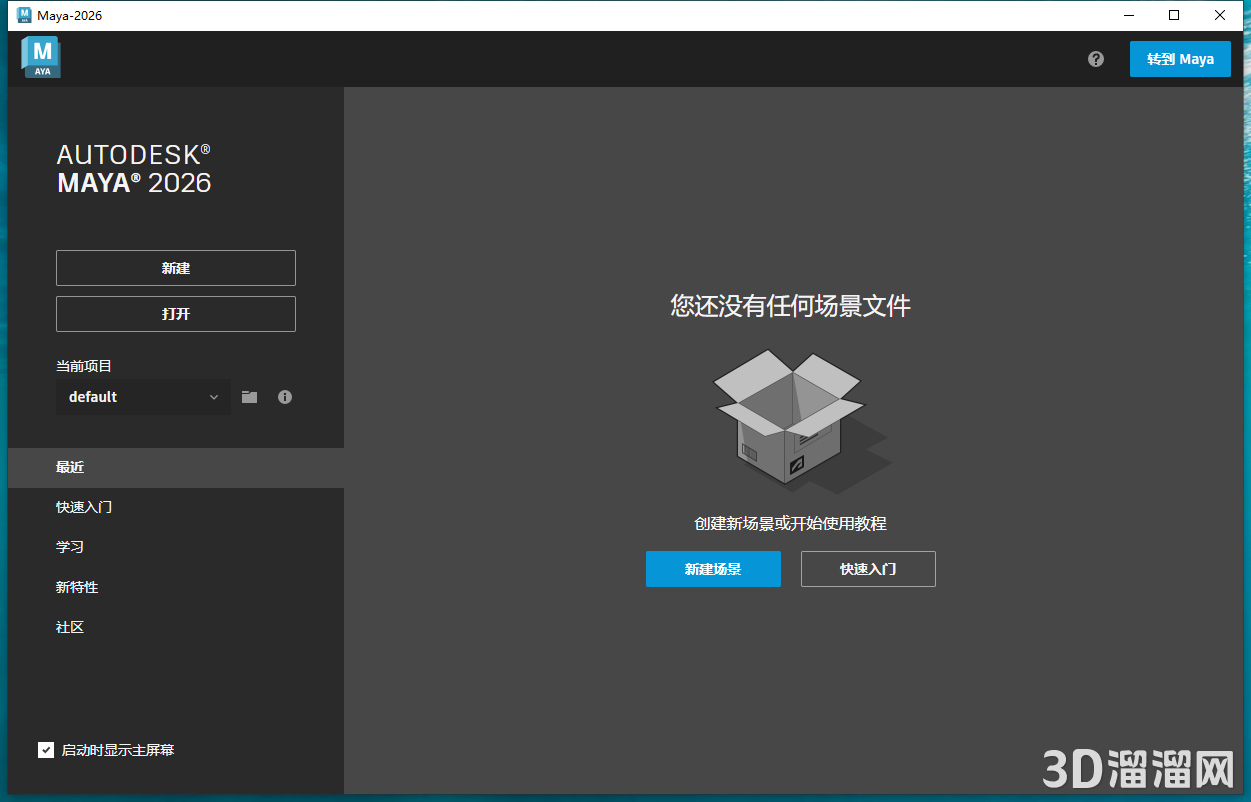
Task: View project details via the info icon
Action: coord(285,396)
